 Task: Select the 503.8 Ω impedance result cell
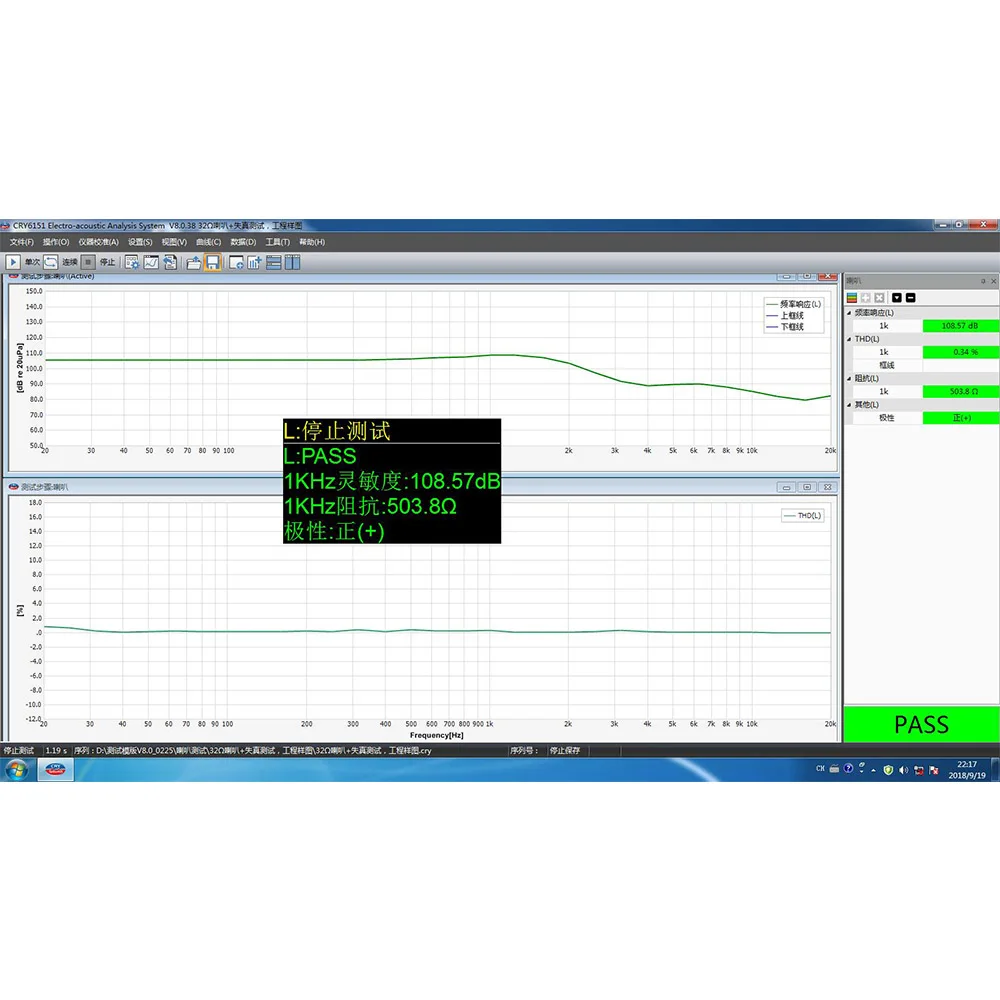click(x=960, y=392)
